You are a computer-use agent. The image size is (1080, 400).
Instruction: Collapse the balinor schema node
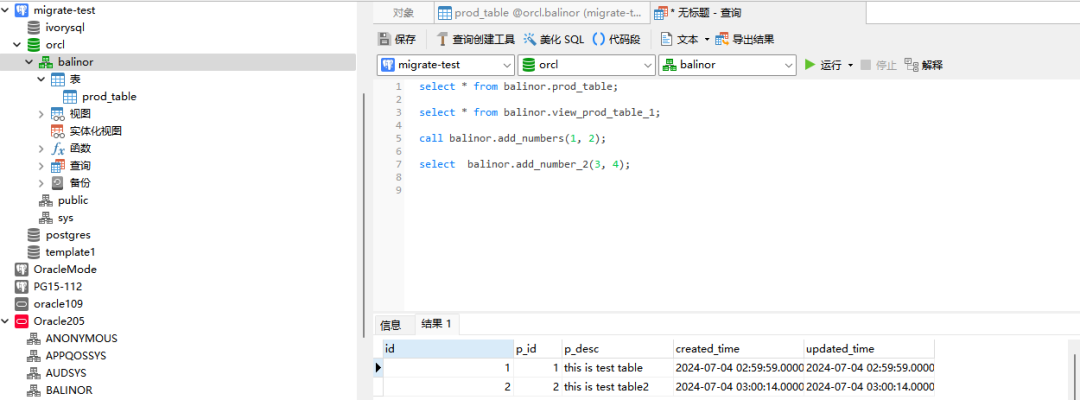click(x=29, y=62)
